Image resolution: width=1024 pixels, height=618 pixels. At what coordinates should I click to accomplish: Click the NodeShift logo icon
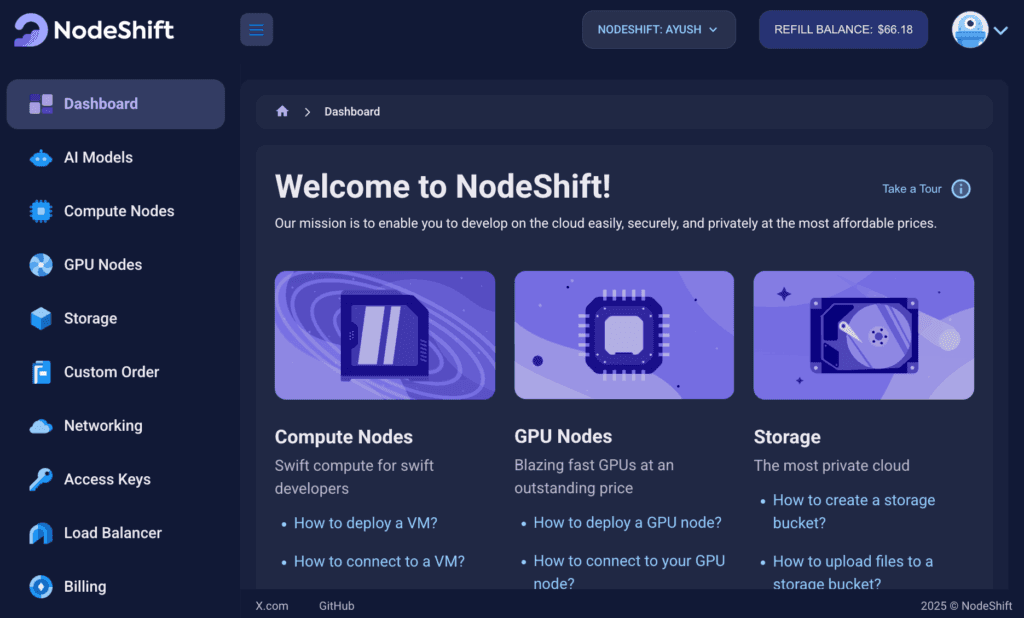[x=31, y=30]
